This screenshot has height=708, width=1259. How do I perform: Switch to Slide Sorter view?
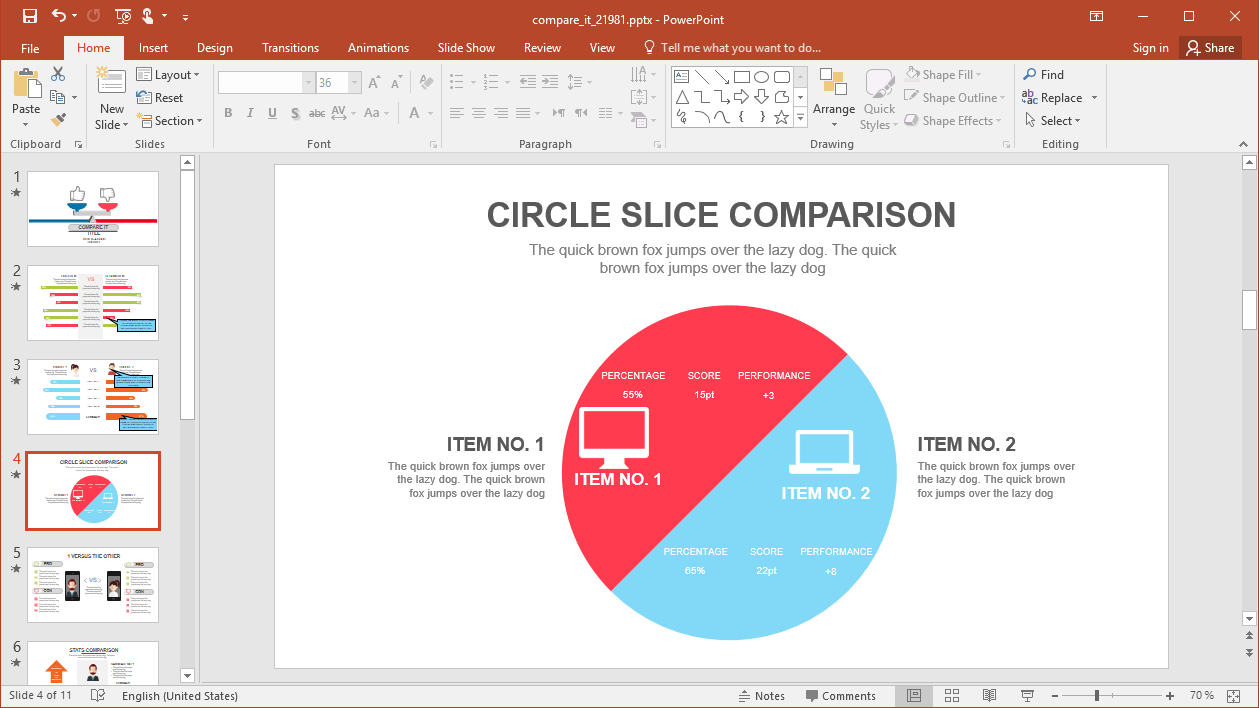coord(952,696)
